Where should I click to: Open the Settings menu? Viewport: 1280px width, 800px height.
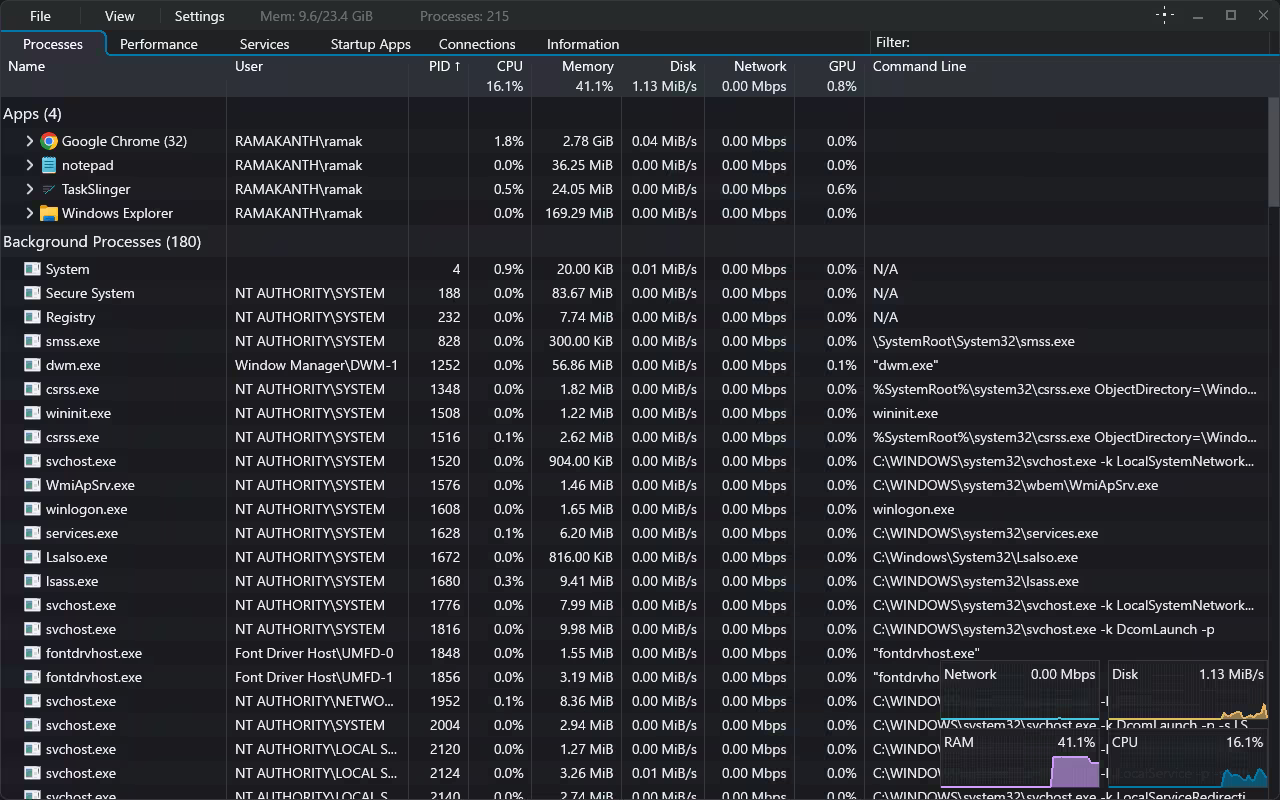(x=199, y=16)
